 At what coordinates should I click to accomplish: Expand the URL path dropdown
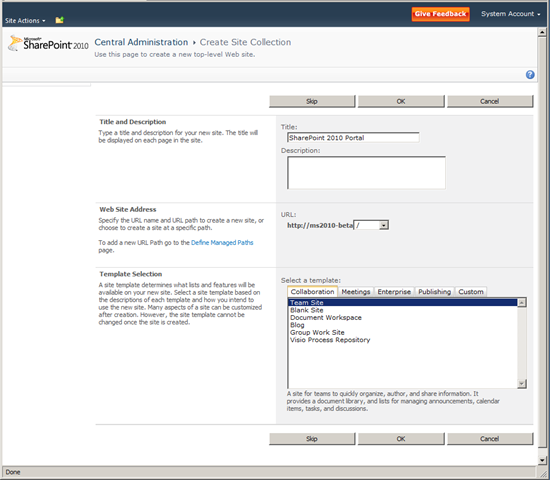coord(384,225)
